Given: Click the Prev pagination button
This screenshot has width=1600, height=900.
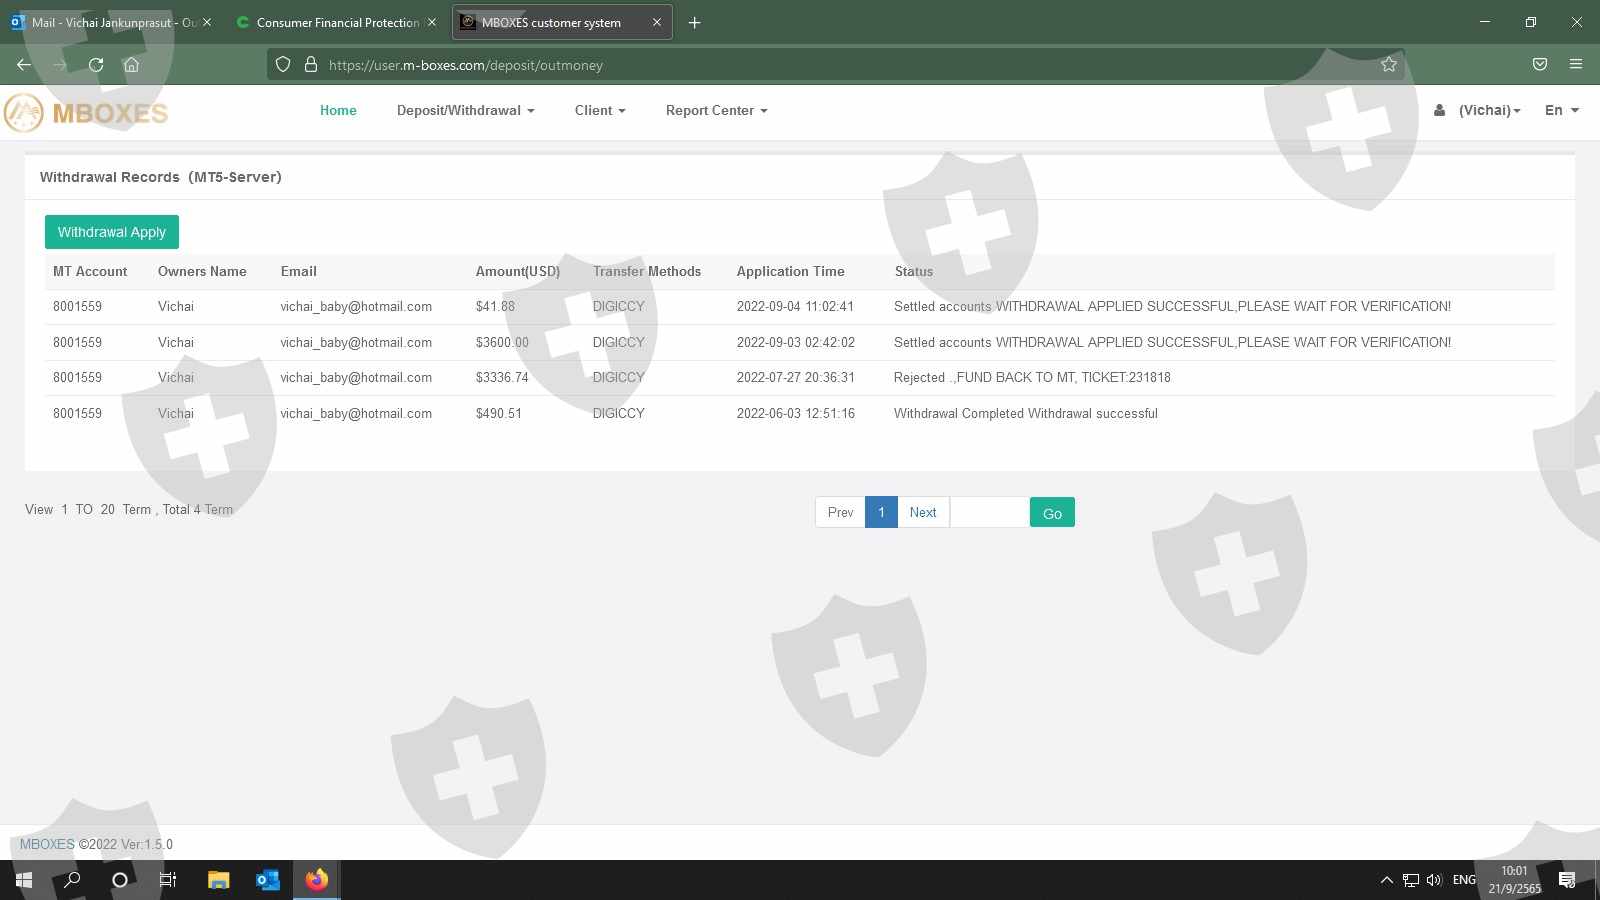Looking at the screenshot, I should [840, 512].
